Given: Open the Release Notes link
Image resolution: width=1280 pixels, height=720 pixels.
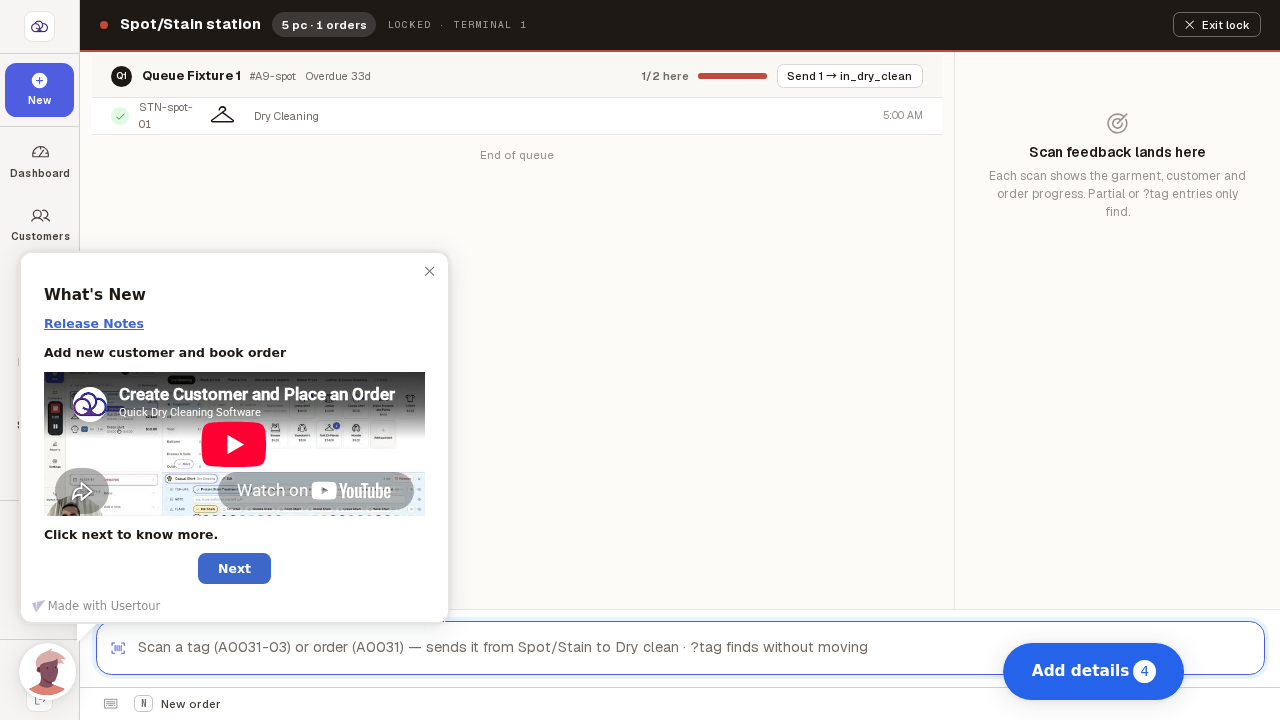Looking at the screenshot, I should 94,323.
